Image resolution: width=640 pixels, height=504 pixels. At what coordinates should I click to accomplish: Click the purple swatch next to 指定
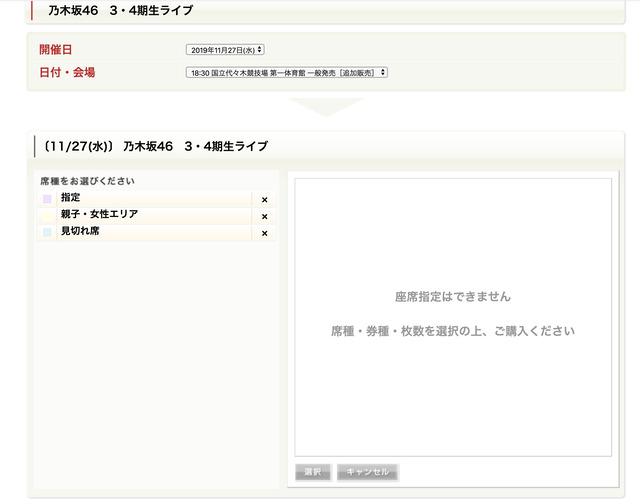(47, 199)
